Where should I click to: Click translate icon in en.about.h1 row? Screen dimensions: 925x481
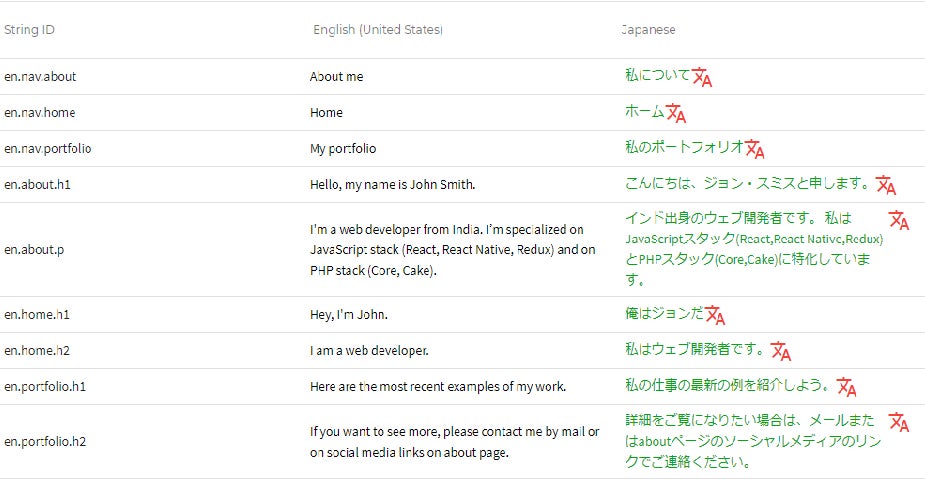click(x=885, y=185)
